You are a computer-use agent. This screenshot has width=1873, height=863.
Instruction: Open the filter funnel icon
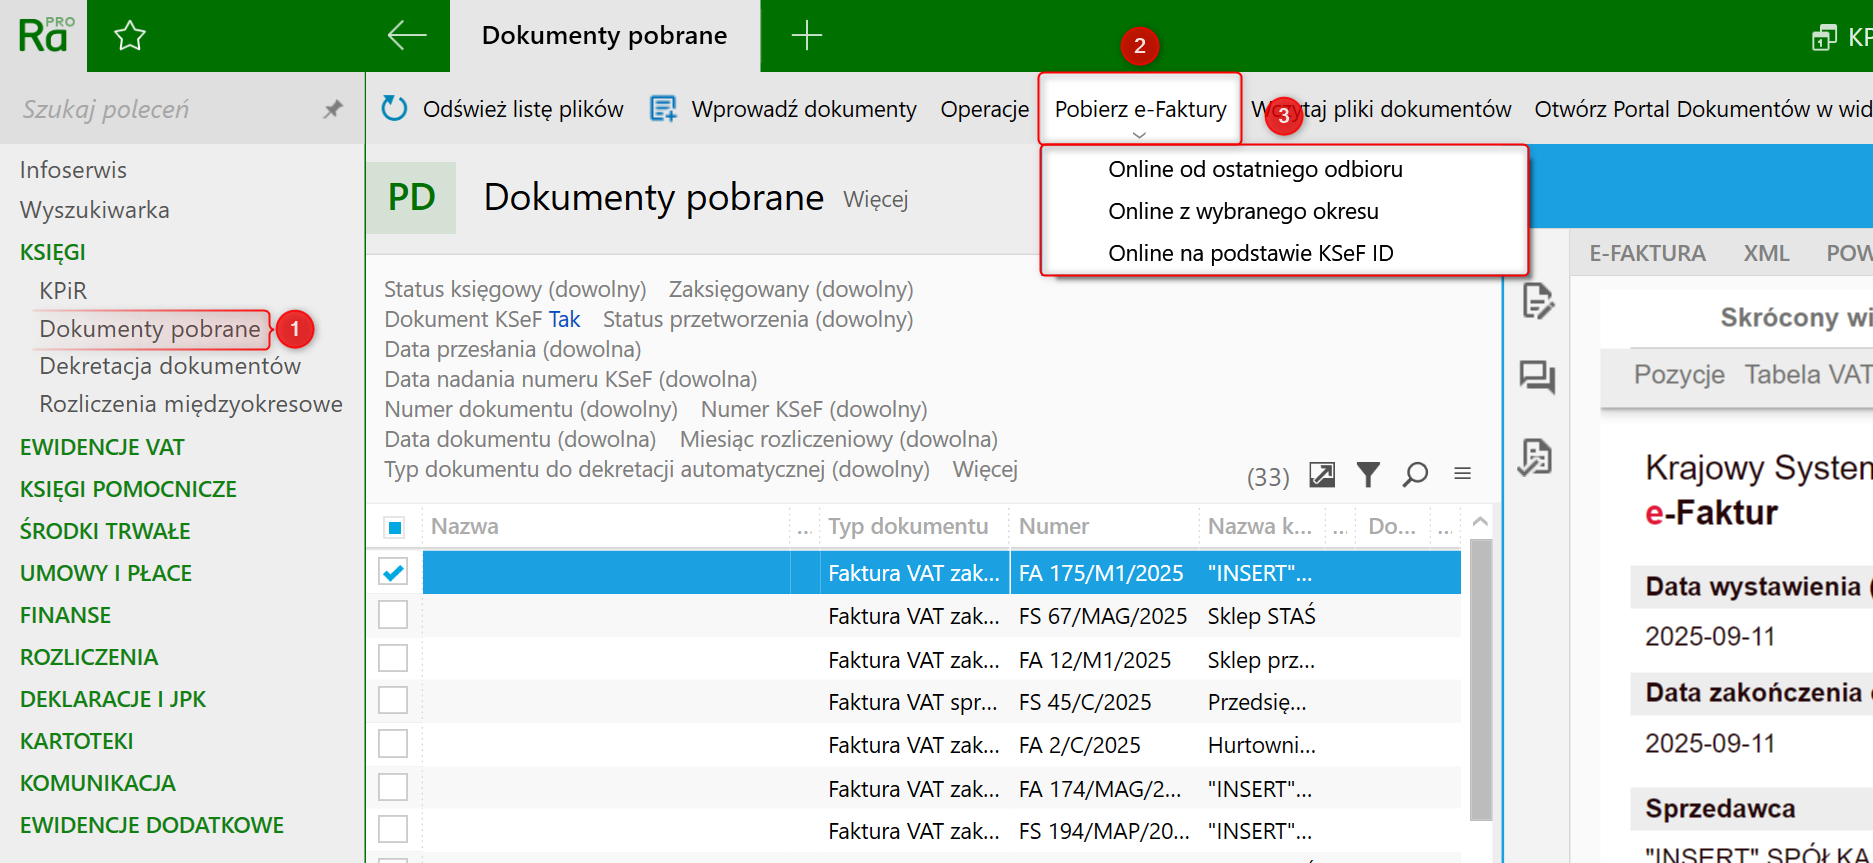[x=1368, y=475]
